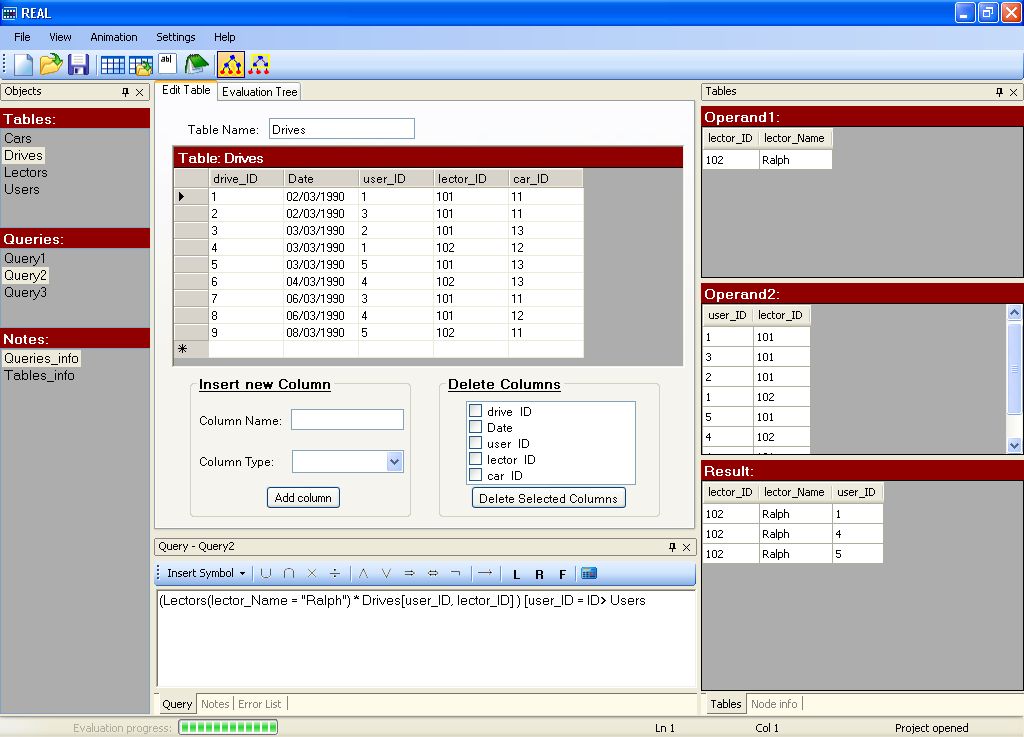Click inside the query text editor
This screenshot has width=1024, height=737.
coord(426,638)
